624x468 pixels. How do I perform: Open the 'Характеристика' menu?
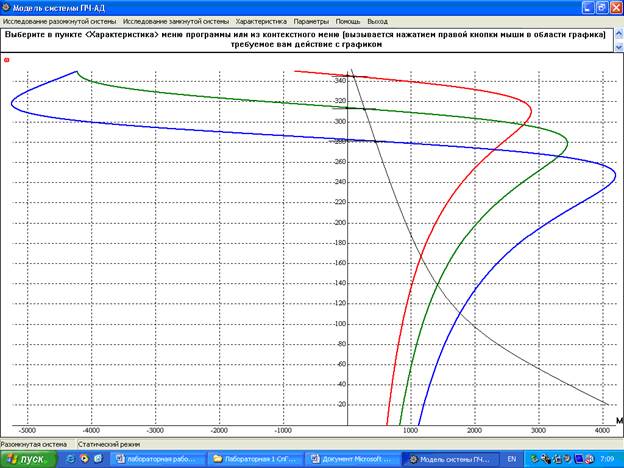tap(261, 21)
